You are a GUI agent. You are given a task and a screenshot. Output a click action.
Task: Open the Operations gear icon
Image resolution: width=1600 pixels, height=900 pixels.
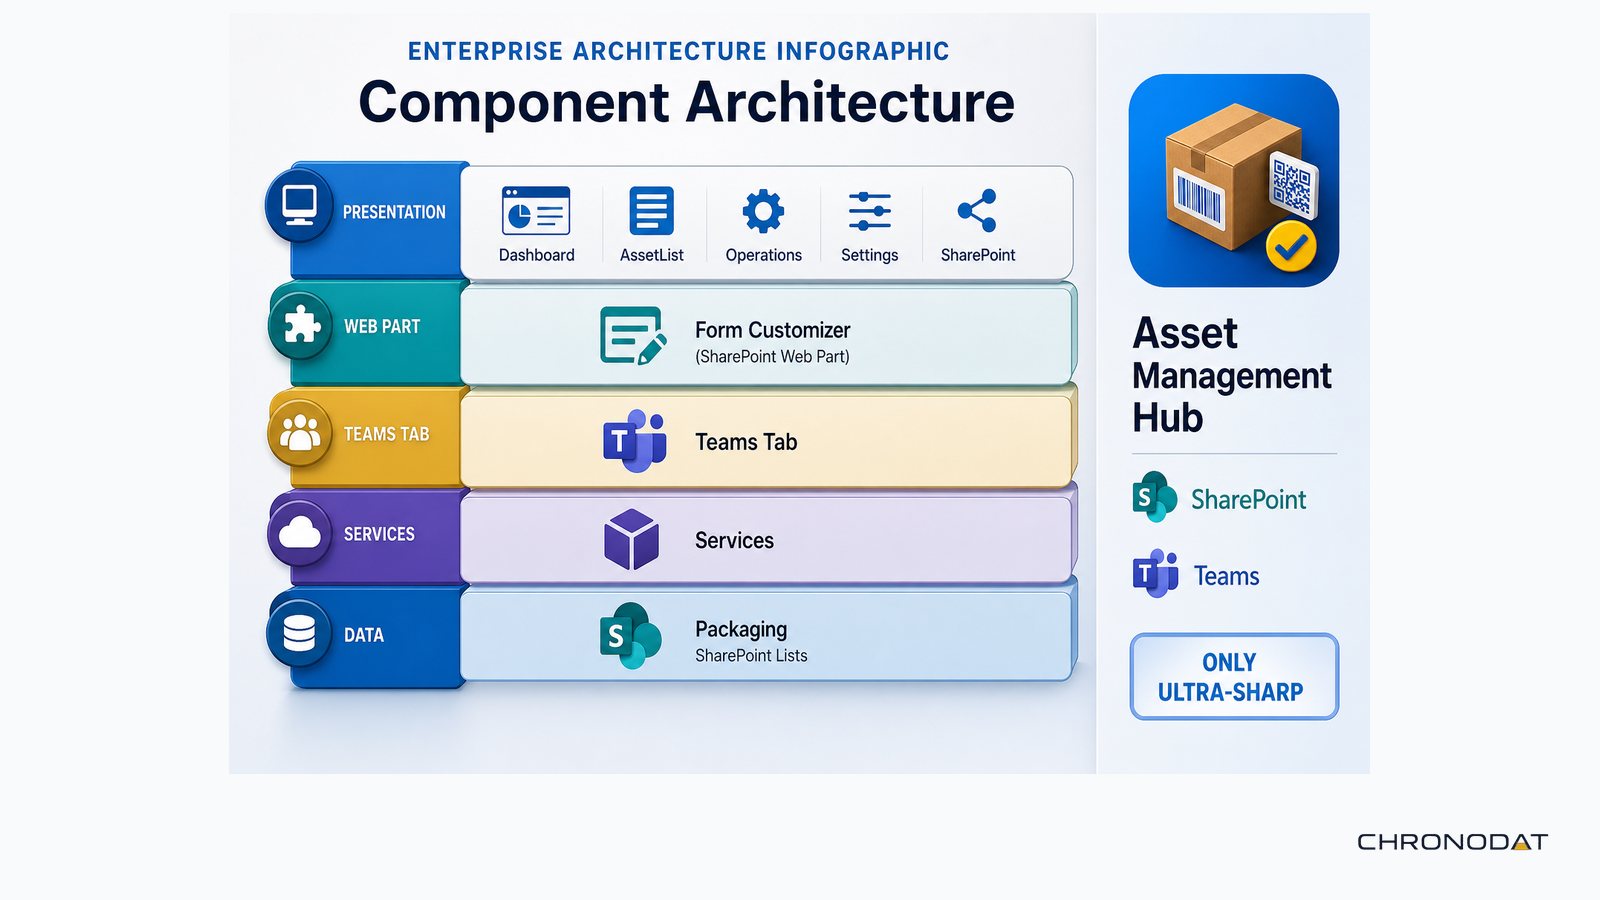click(x=763, y=211)
